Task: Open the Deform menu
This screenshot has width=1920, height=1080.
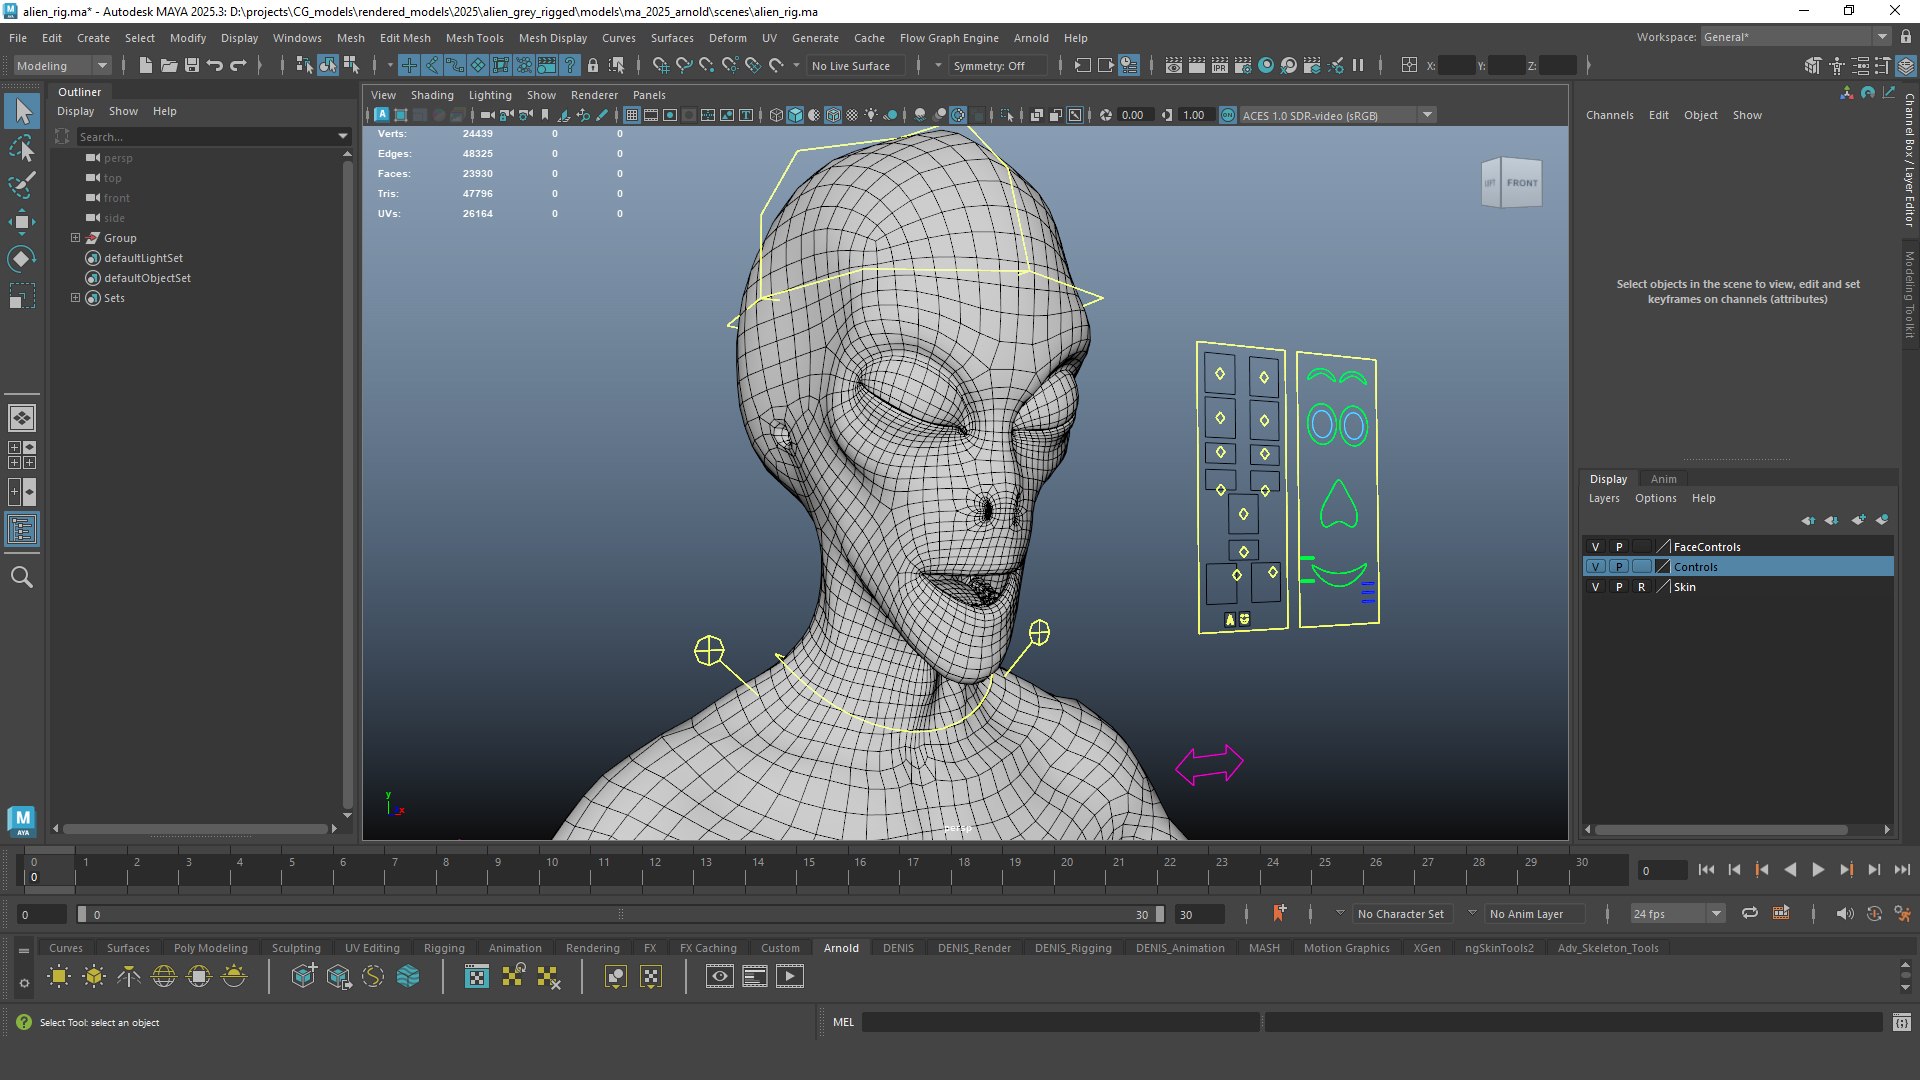Action: coord(727,37)
